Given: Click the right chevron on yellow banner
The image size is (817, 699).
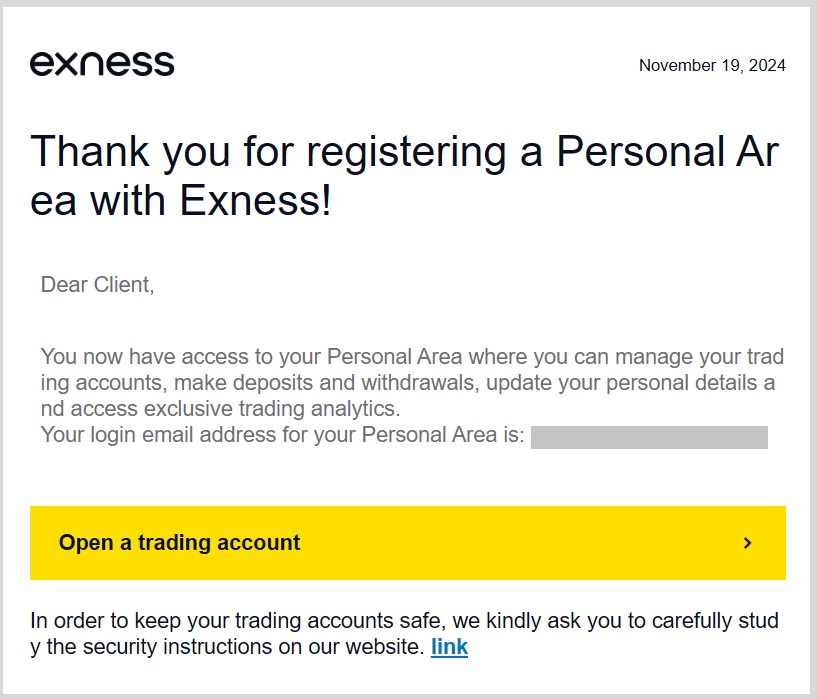Looking at the screenshot, I should point(747,543).
